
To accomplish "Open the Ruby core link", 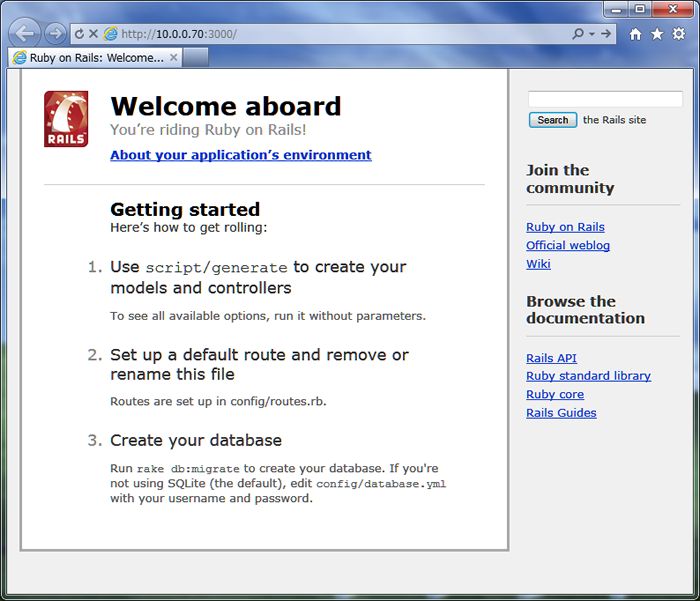I will [x=555, y=394].
